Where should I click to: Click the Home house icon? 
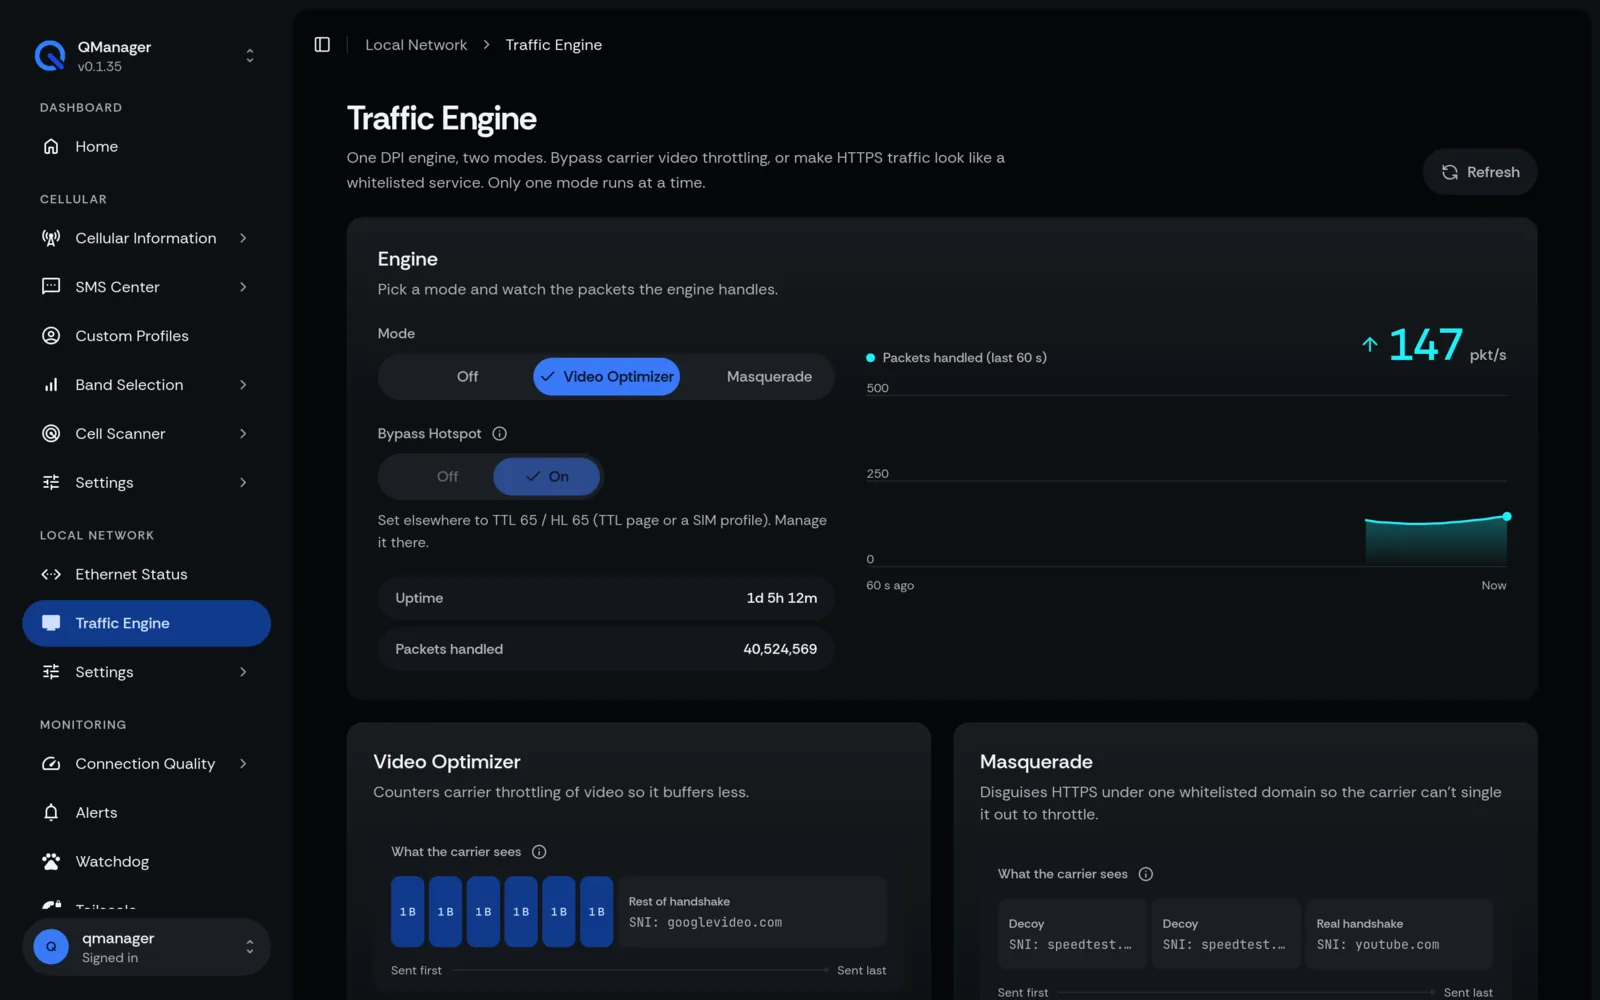(x=51, y=147)
